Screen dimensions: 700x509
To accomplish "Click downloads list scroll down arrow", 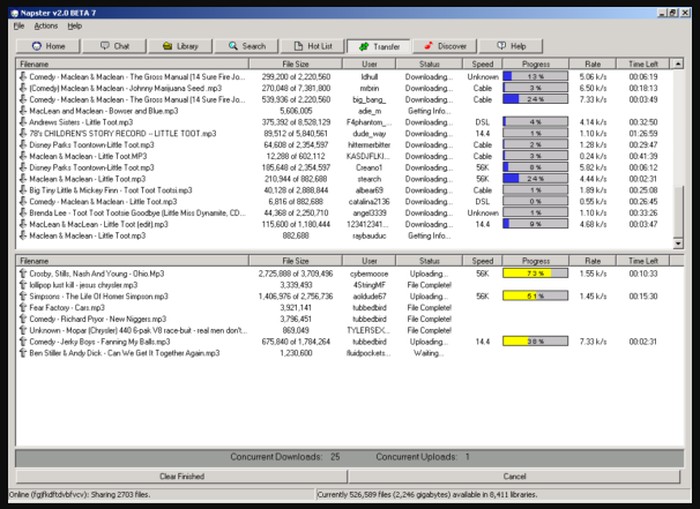I will click(x=678, y=243).
